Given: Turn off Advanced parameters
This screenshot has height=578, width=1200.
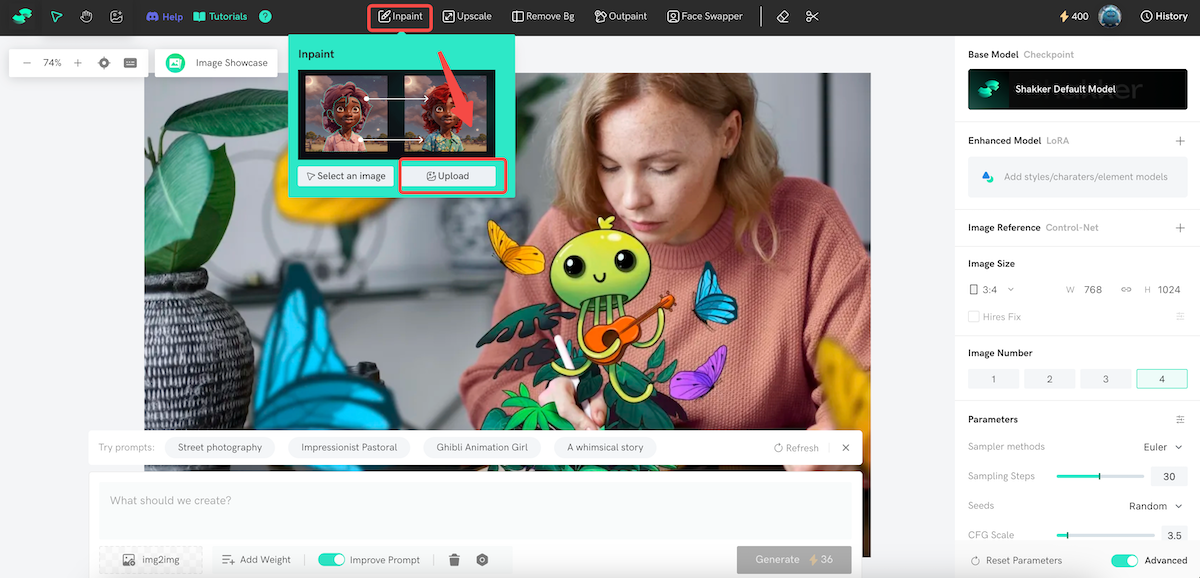Looking at the screenshot, I should tap(1124, 561).
